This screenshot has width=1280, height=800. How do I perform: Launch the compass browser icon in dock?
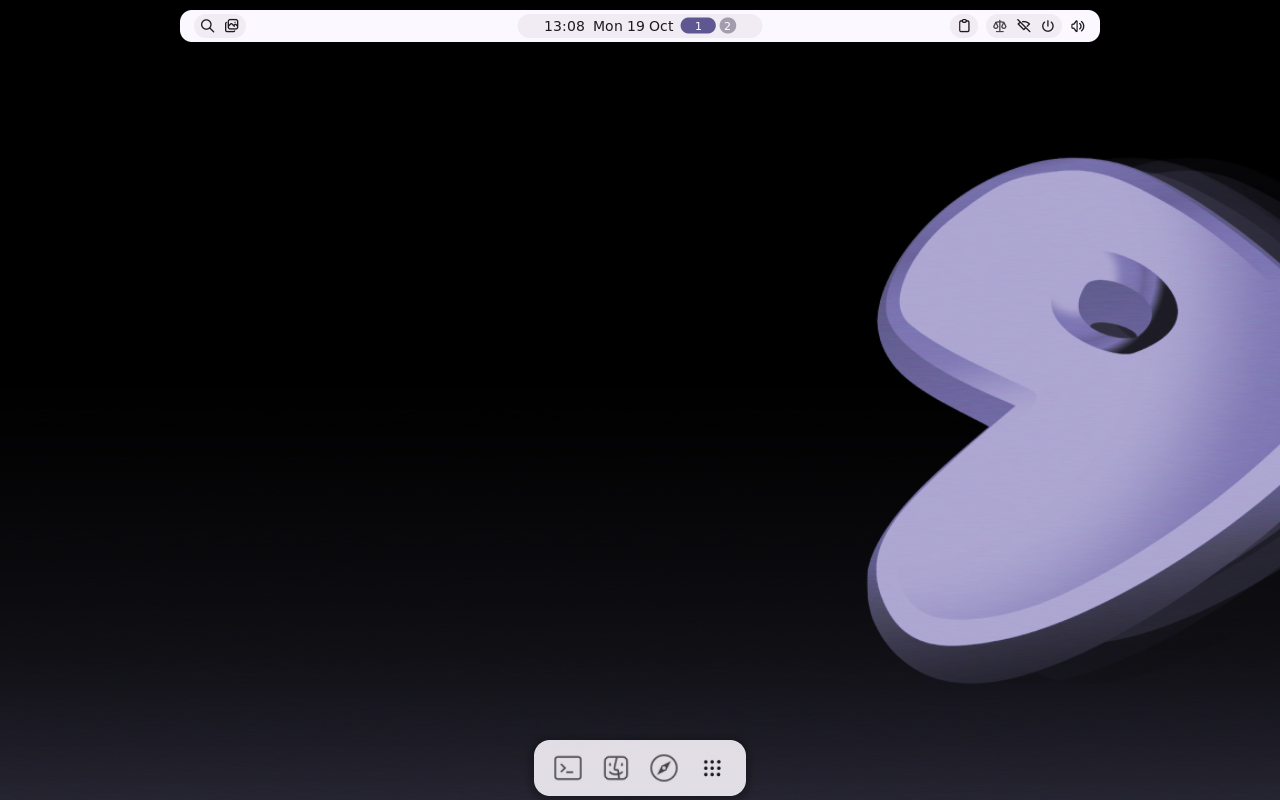coord(664,768)
